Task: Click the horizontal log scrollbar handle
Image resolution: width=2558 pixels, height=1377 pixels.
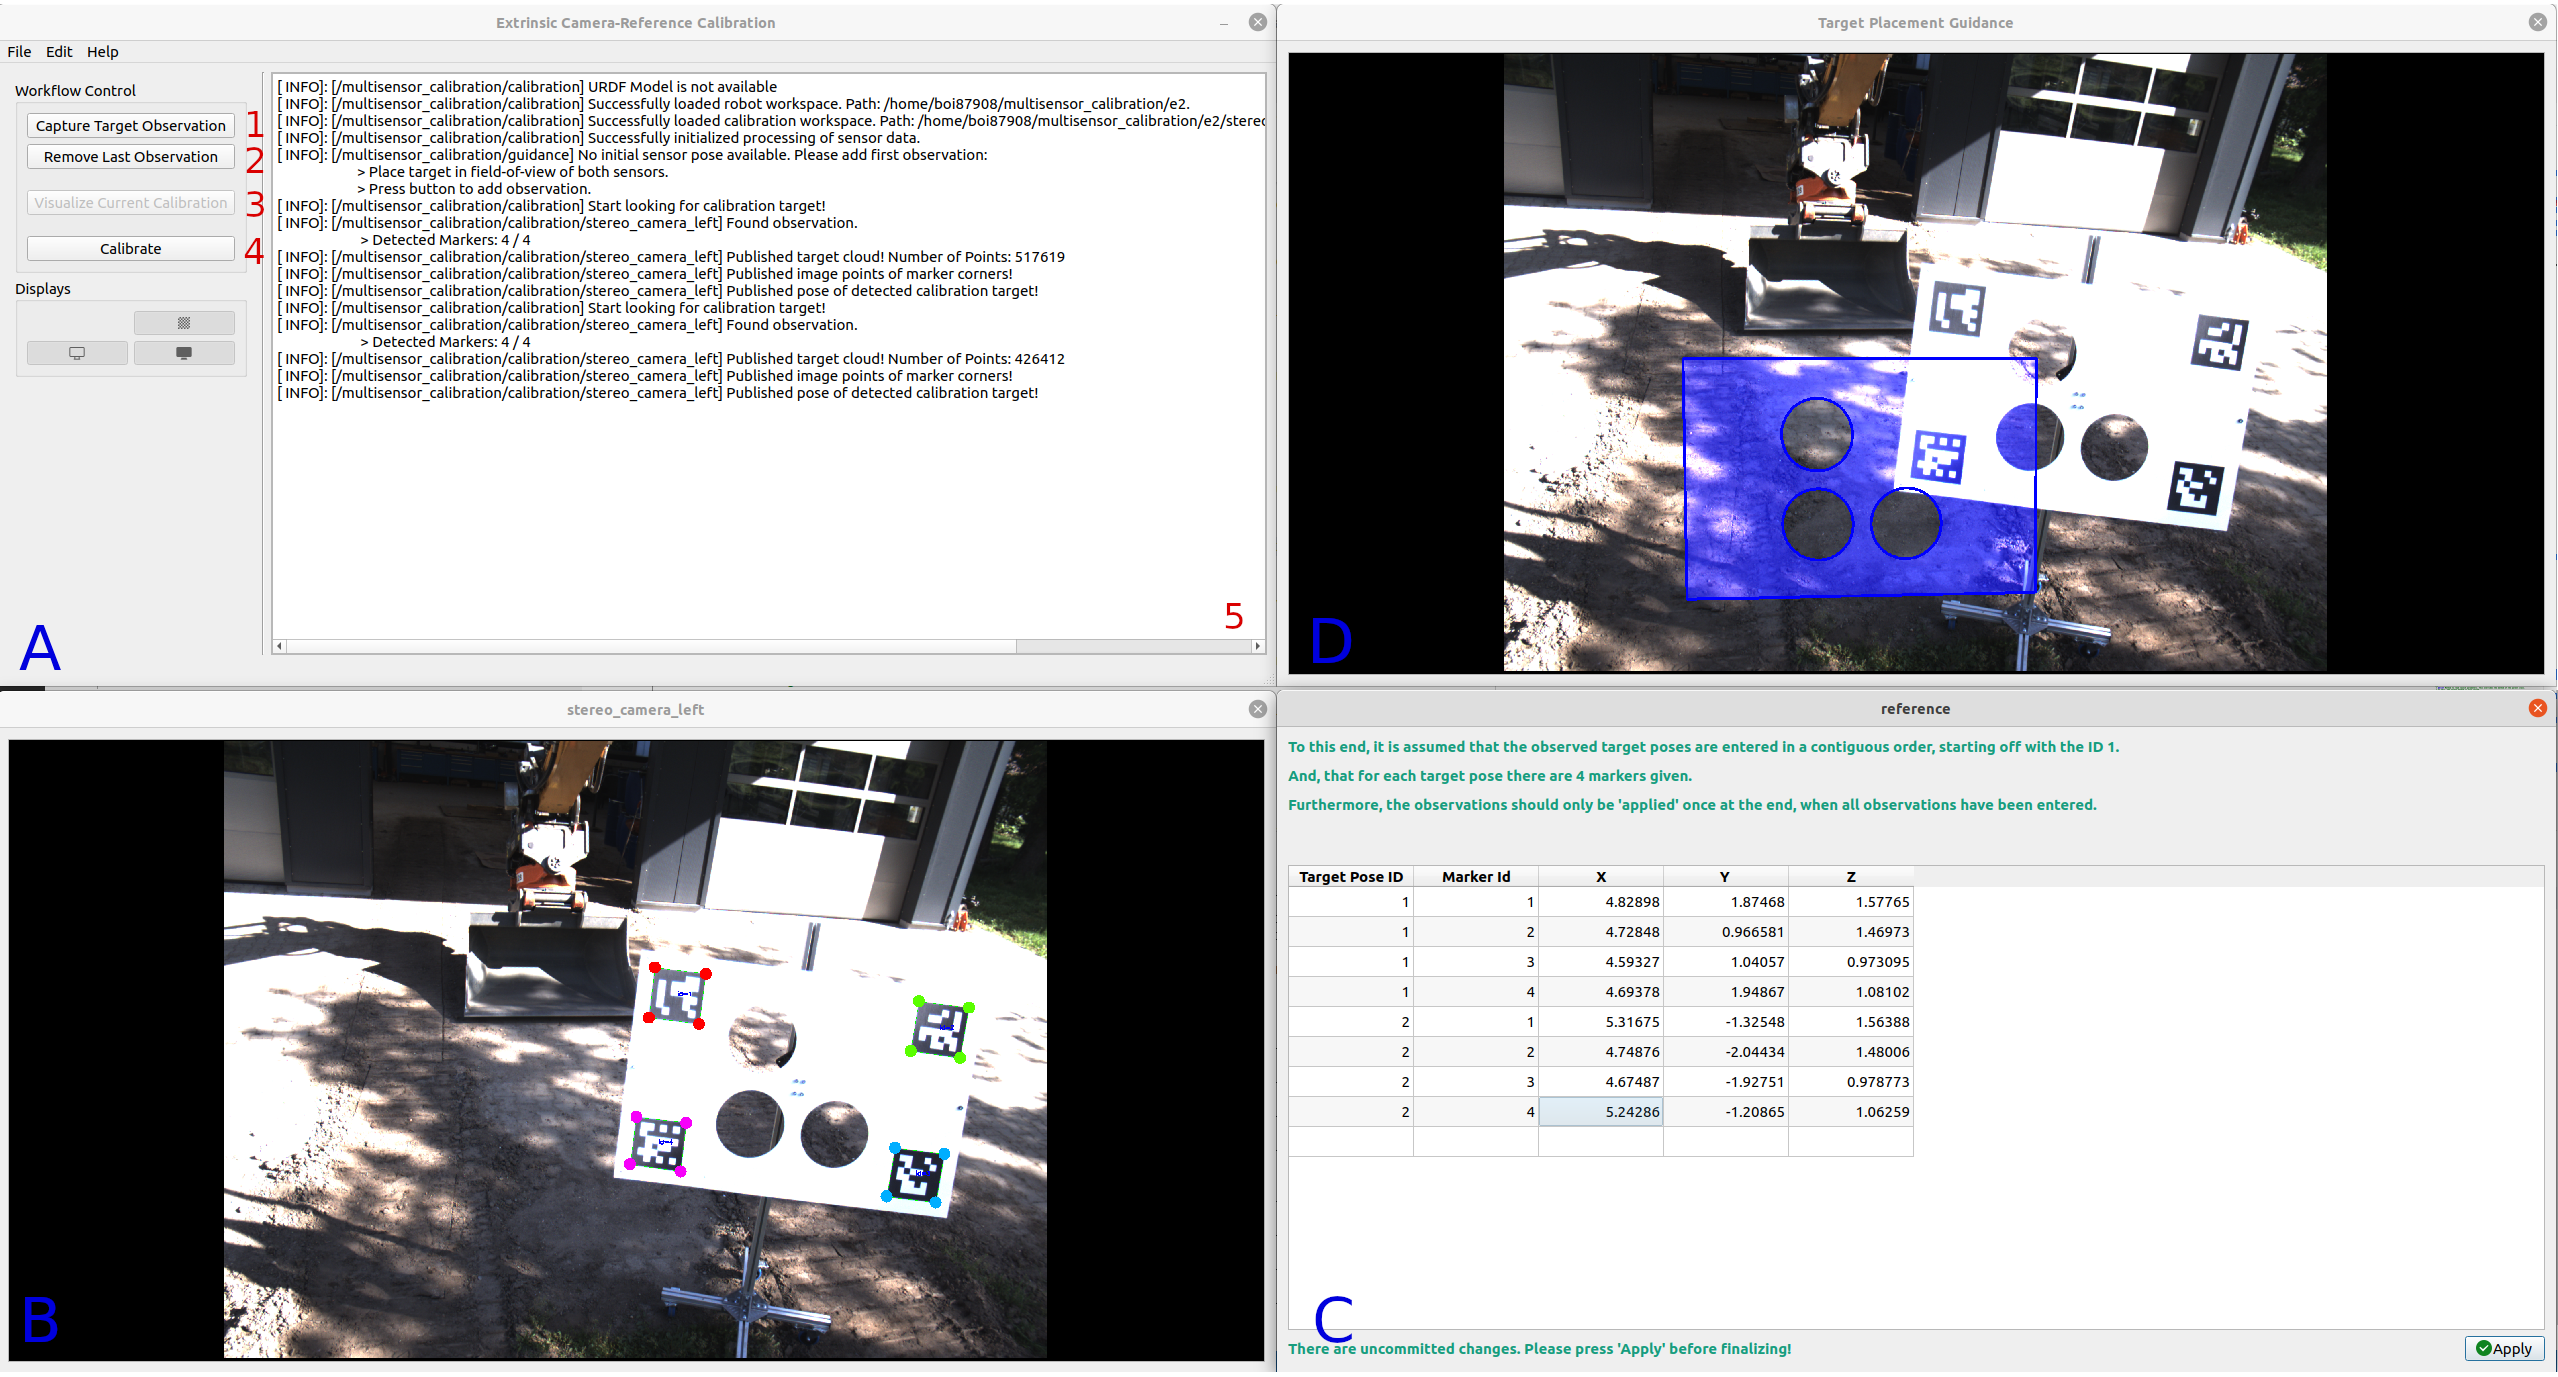Action: pos(650,646)
